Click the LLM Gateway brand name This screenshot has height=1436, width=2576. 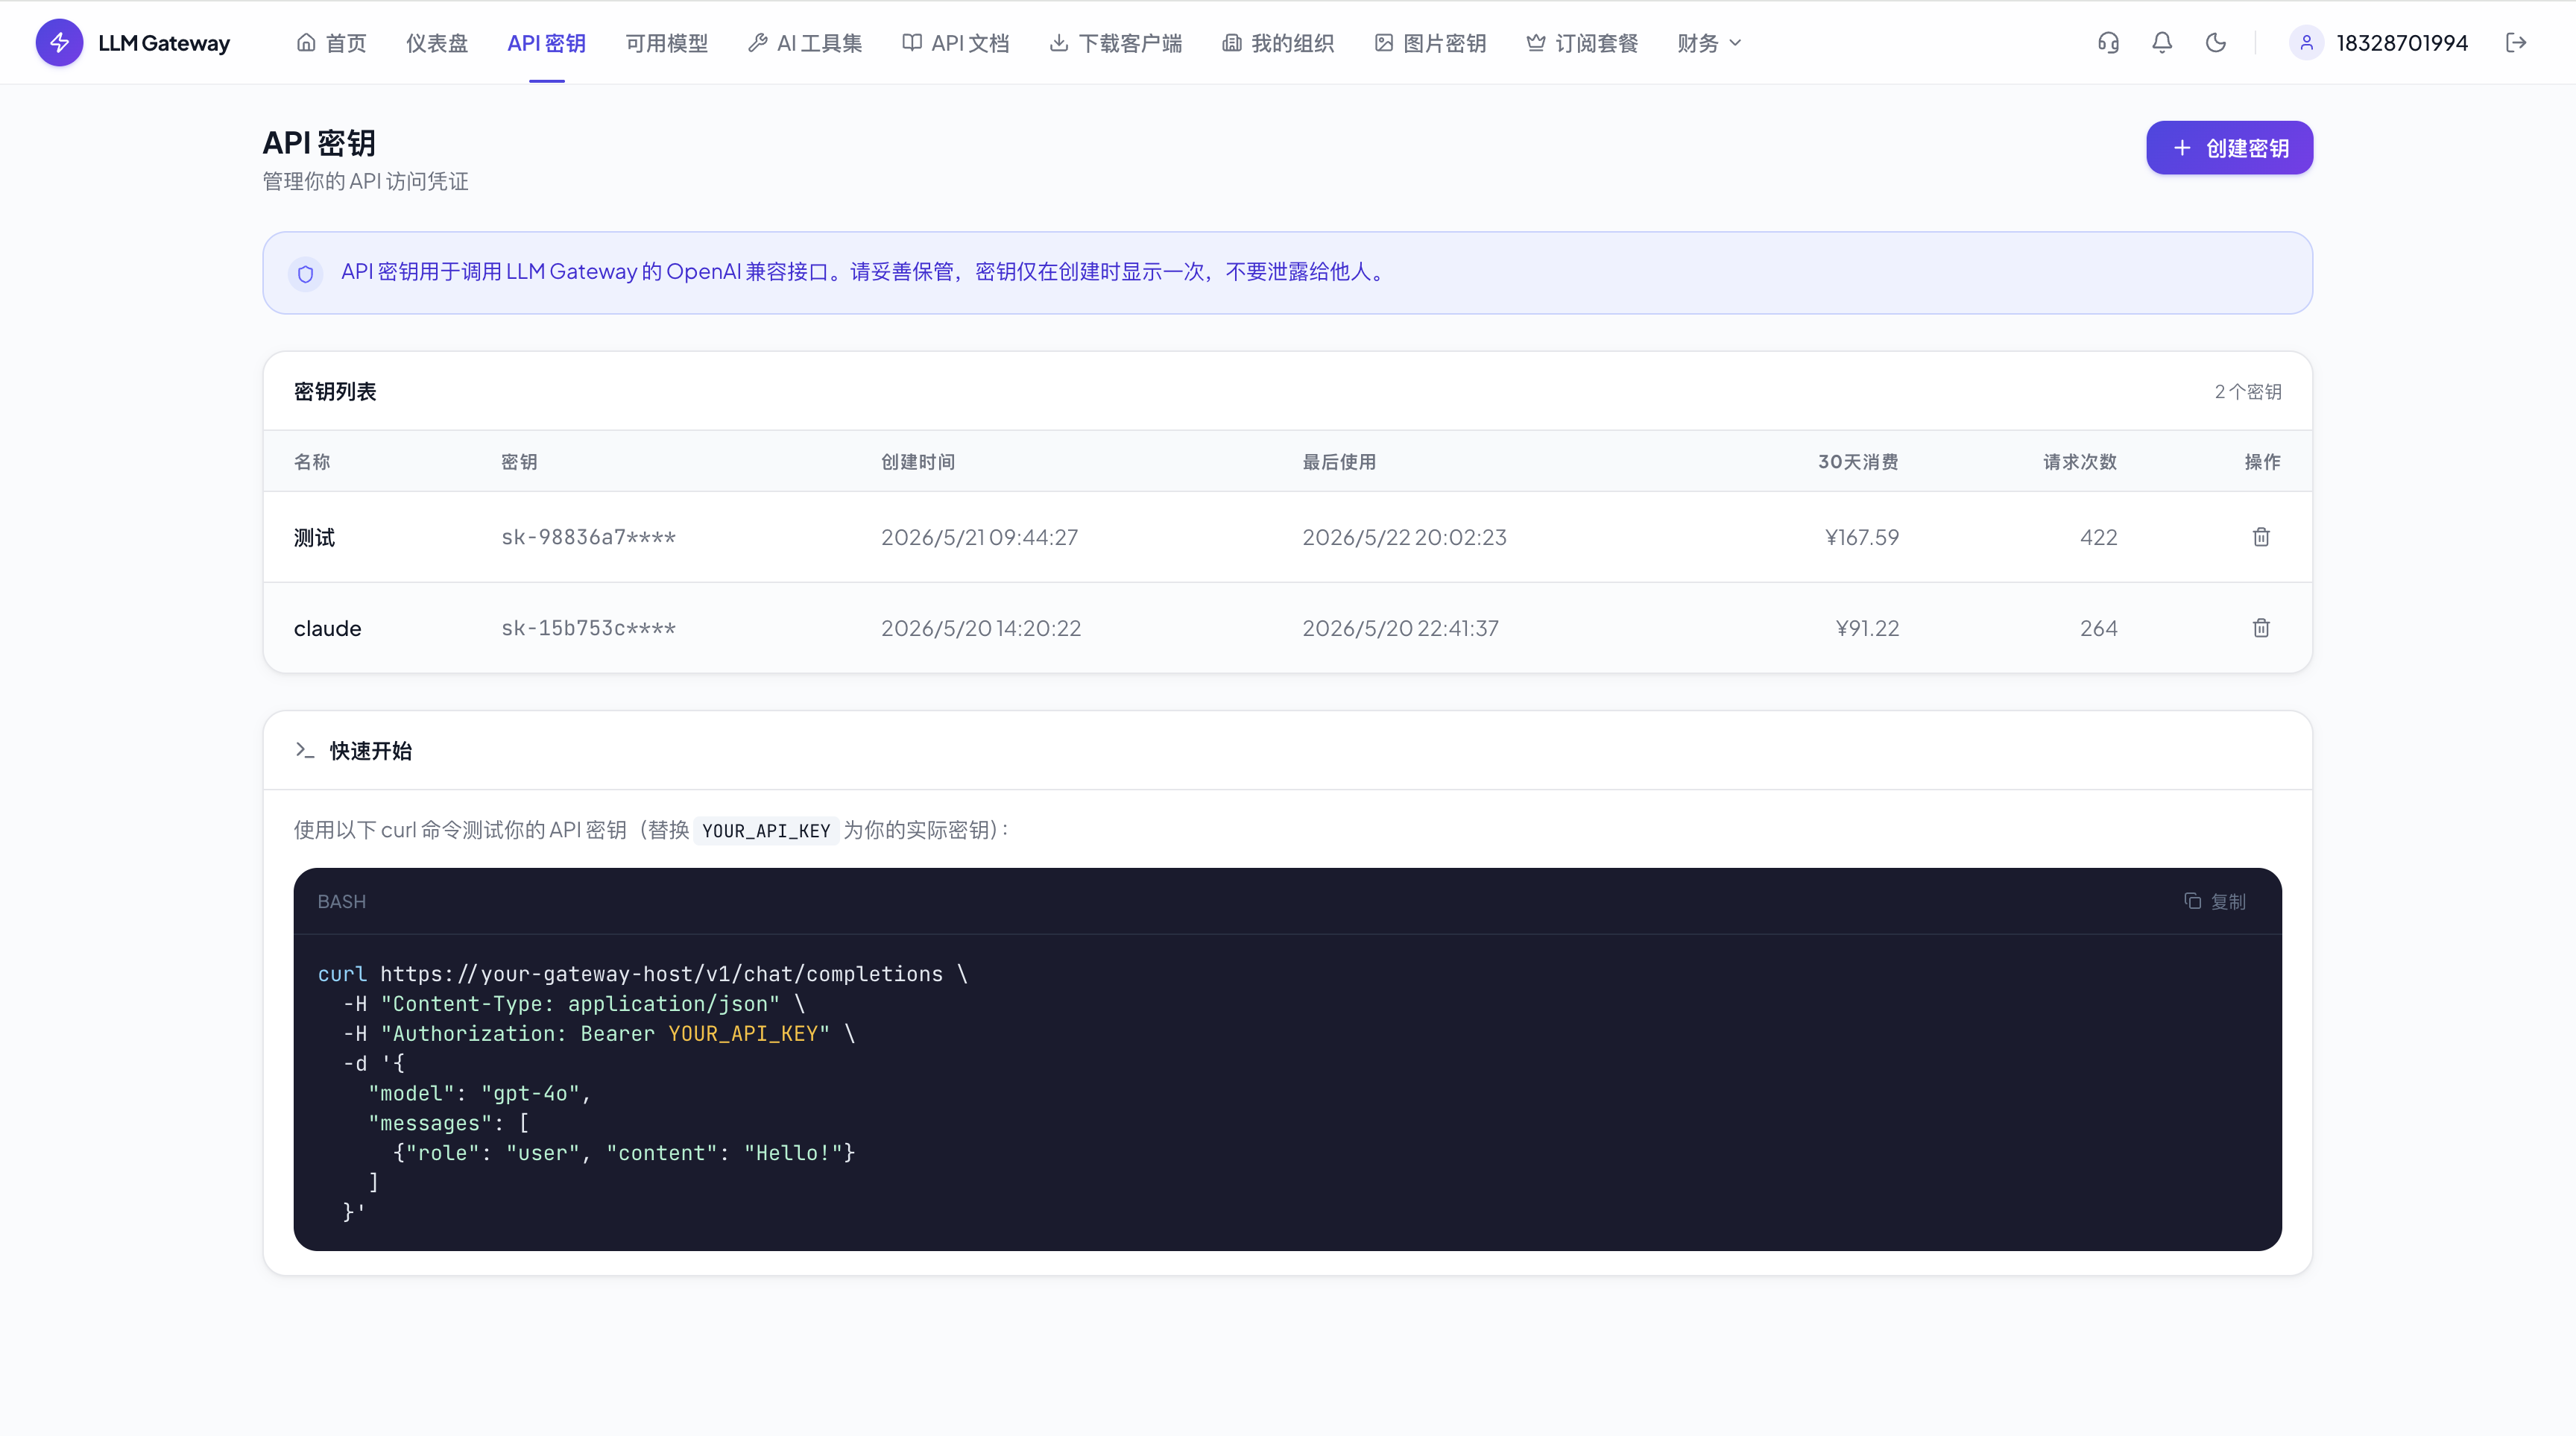(x=164, y=43)
